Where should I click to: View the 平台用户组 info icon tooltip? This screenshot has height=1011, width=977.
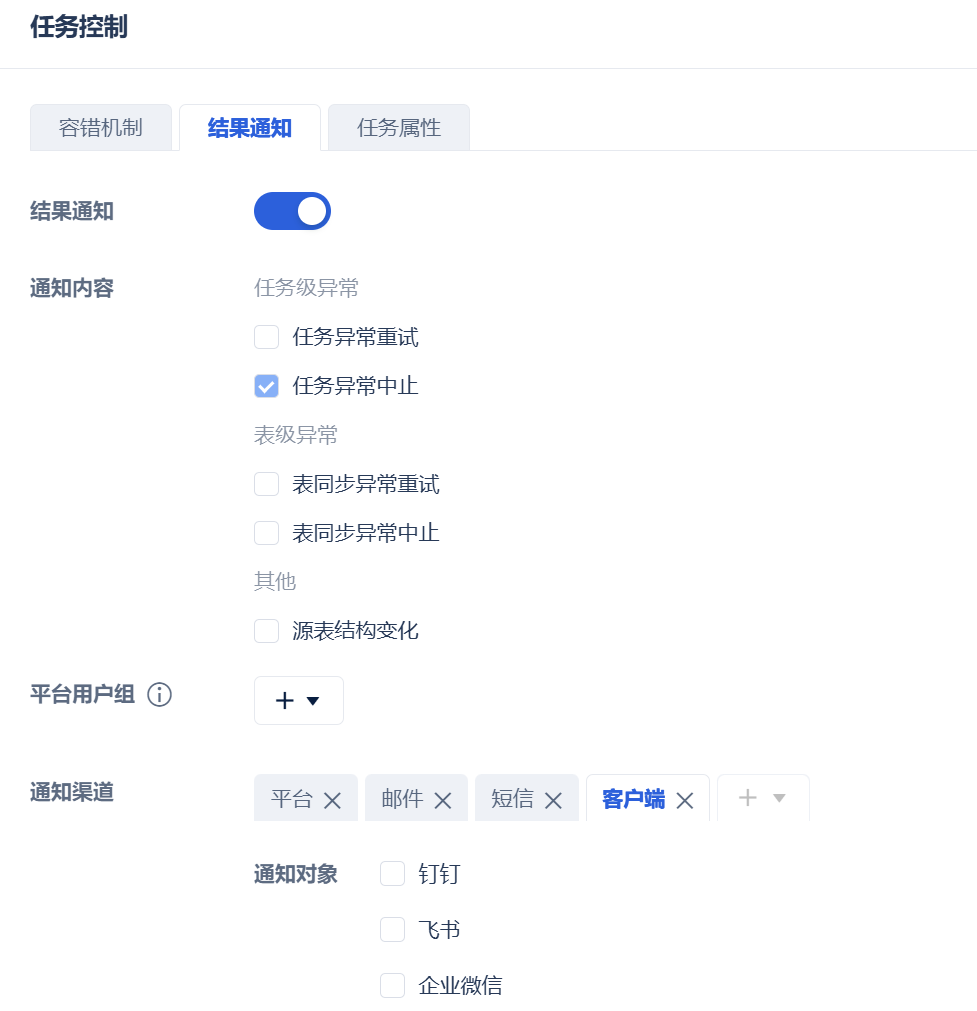[159, 695]
